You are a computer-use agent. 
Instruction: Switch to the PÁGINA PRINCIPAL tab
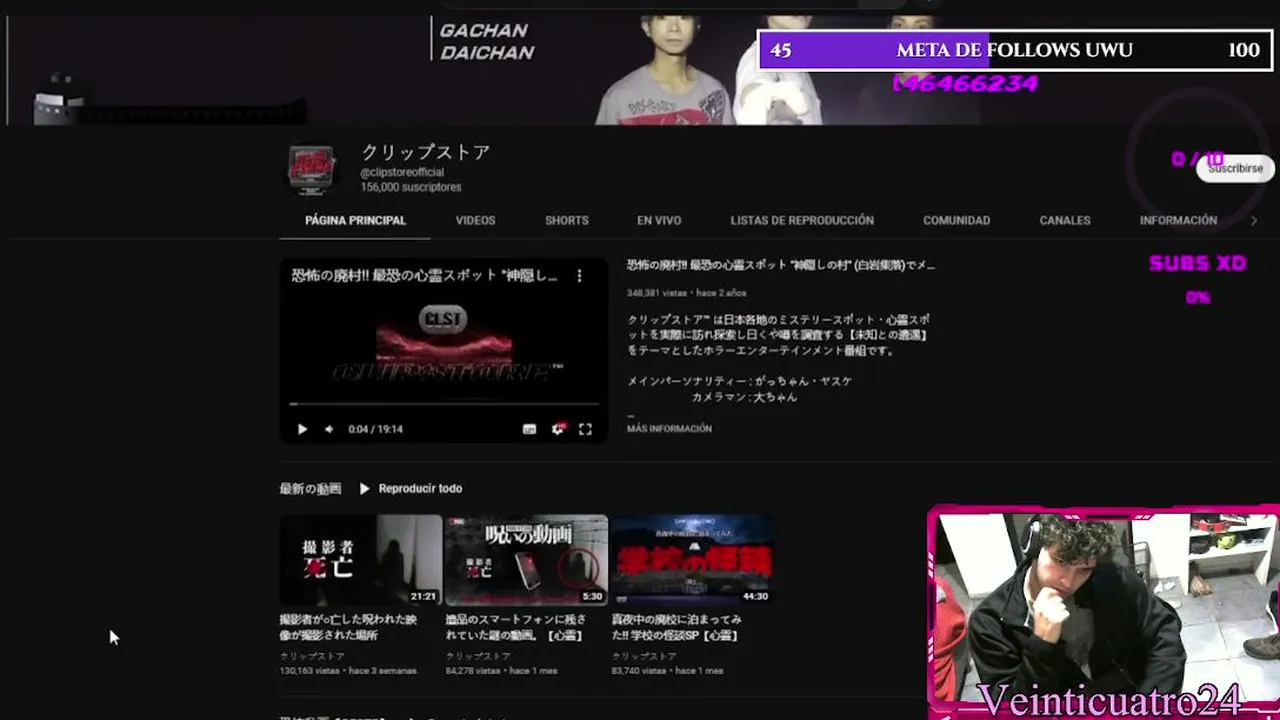[x=355, y=220]
